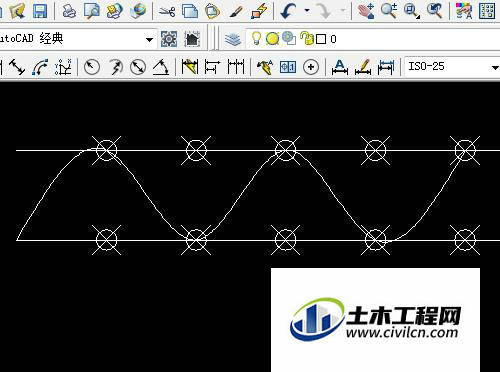This screenshot has width=500, height=372.
Task: Open the layer list showing 0
Action: click(373, 39)
